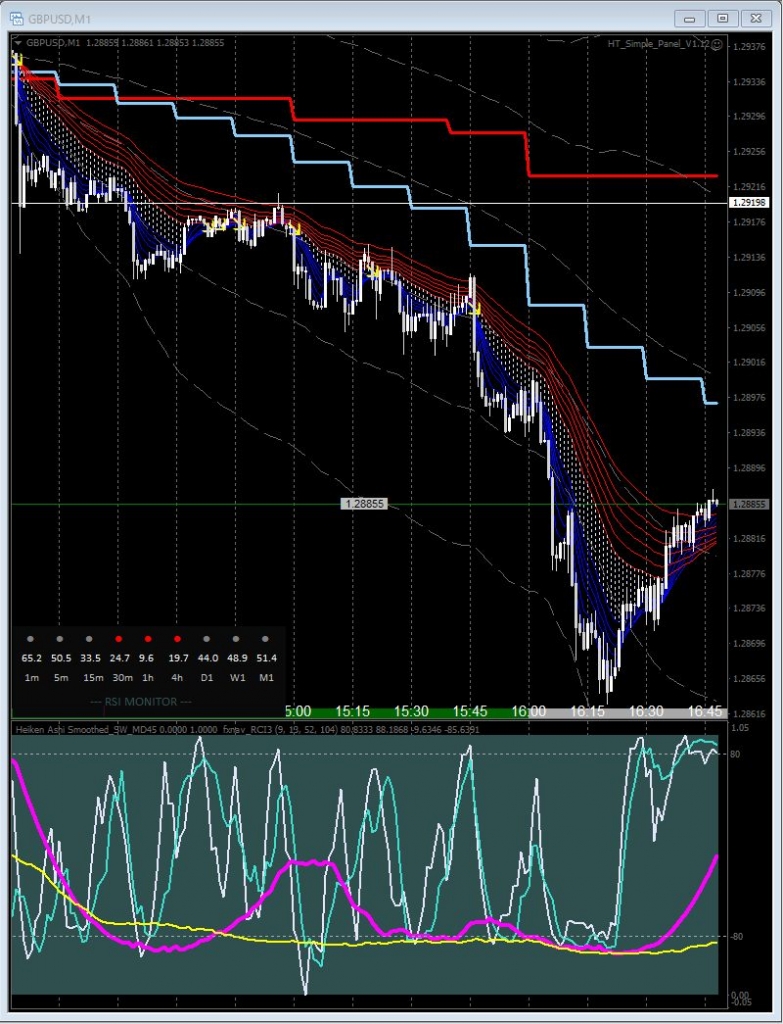This screenshot has width=783, height=1024.
Task: Click the GBPUSD chart window icon
Action: [16, 18]
